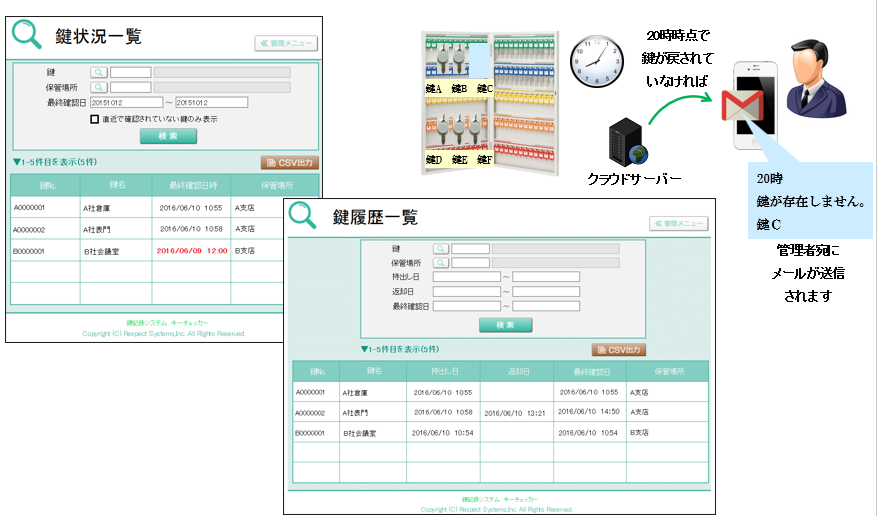Sort by 鍵No. header in 鍵状況一覧 table
The height and width of the screenshot is (518, 877).
tap(46, 185)
